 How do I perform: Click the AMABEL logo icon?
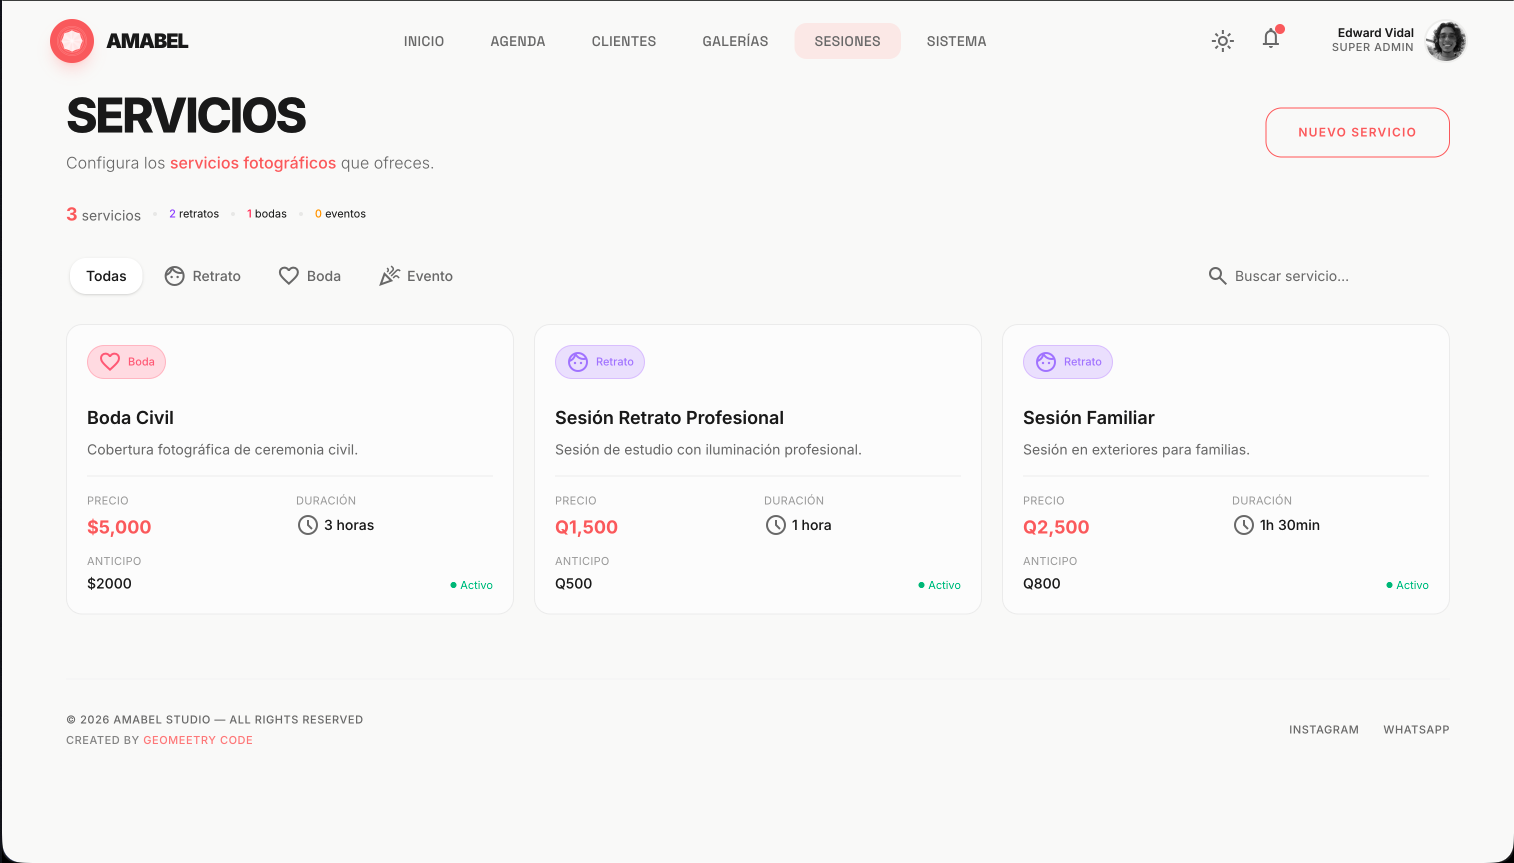72,41
